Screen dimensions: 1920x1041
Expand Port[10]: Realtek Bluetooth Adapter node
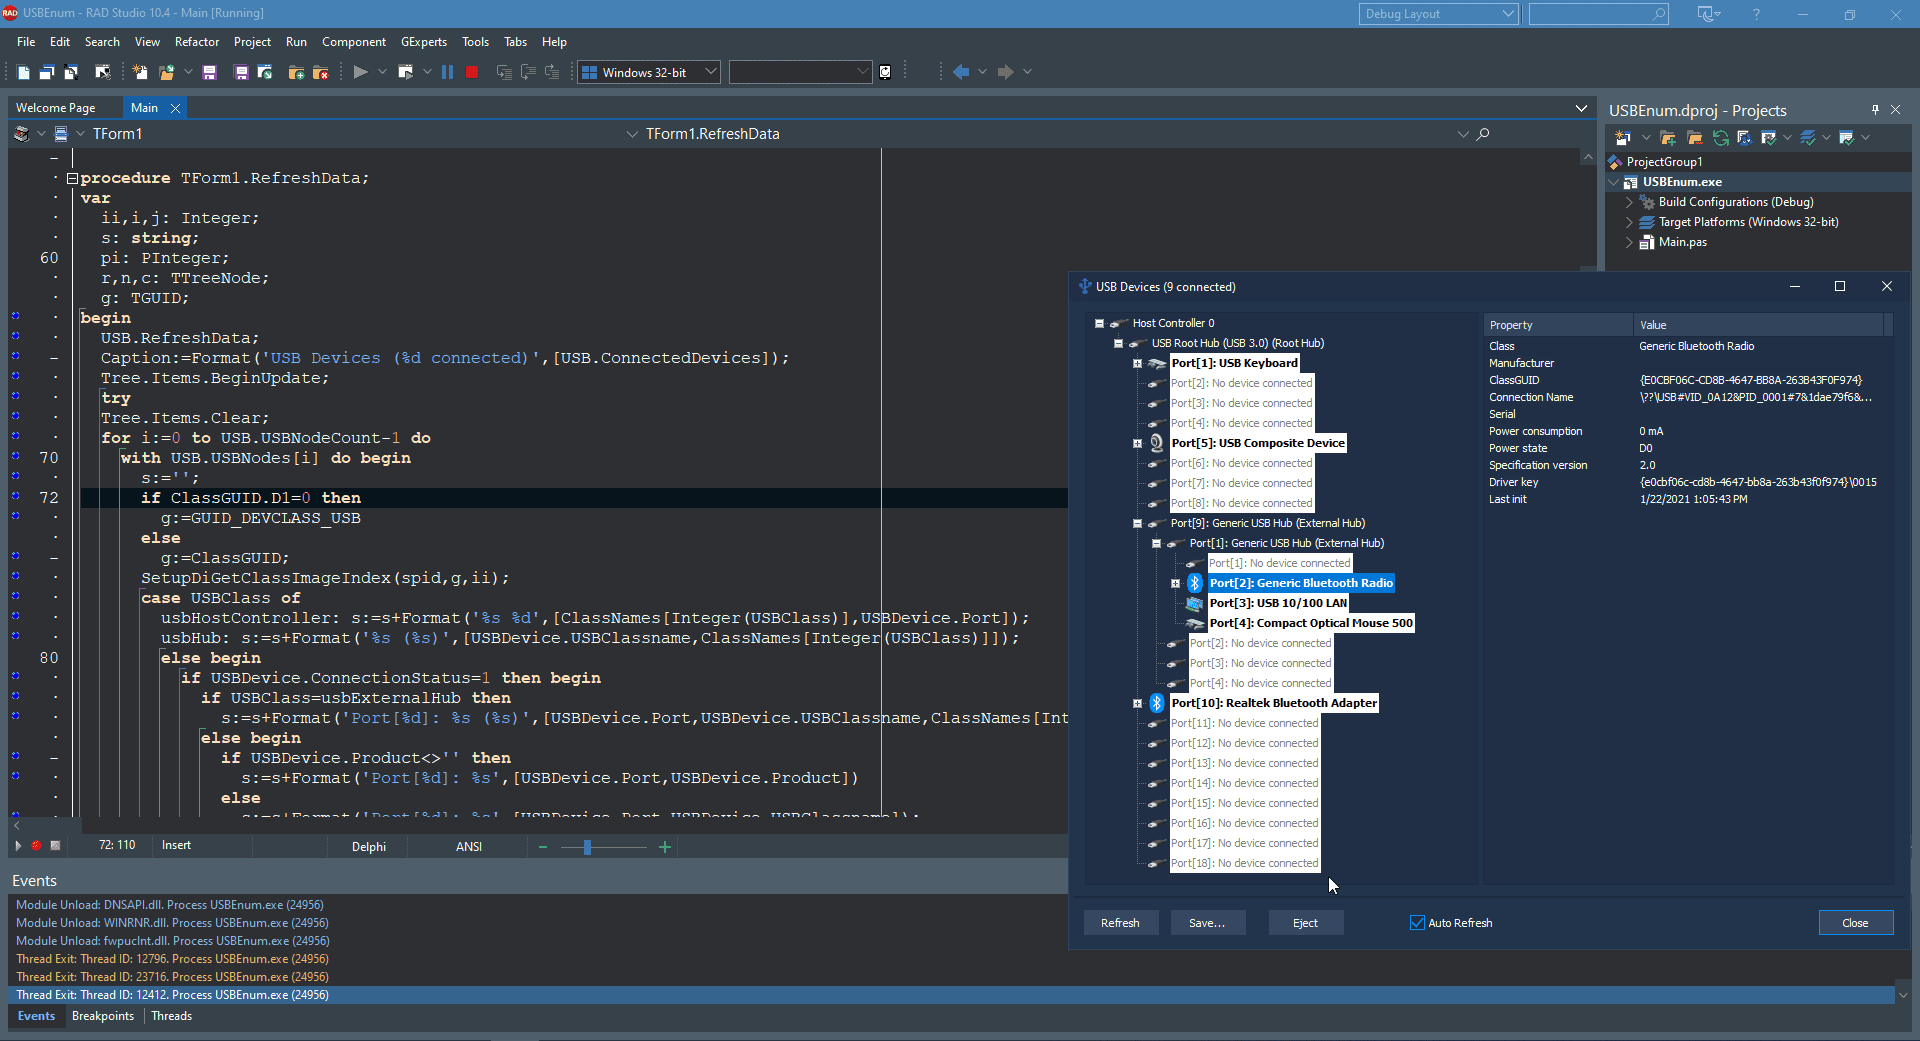(x=1137, y=704)
